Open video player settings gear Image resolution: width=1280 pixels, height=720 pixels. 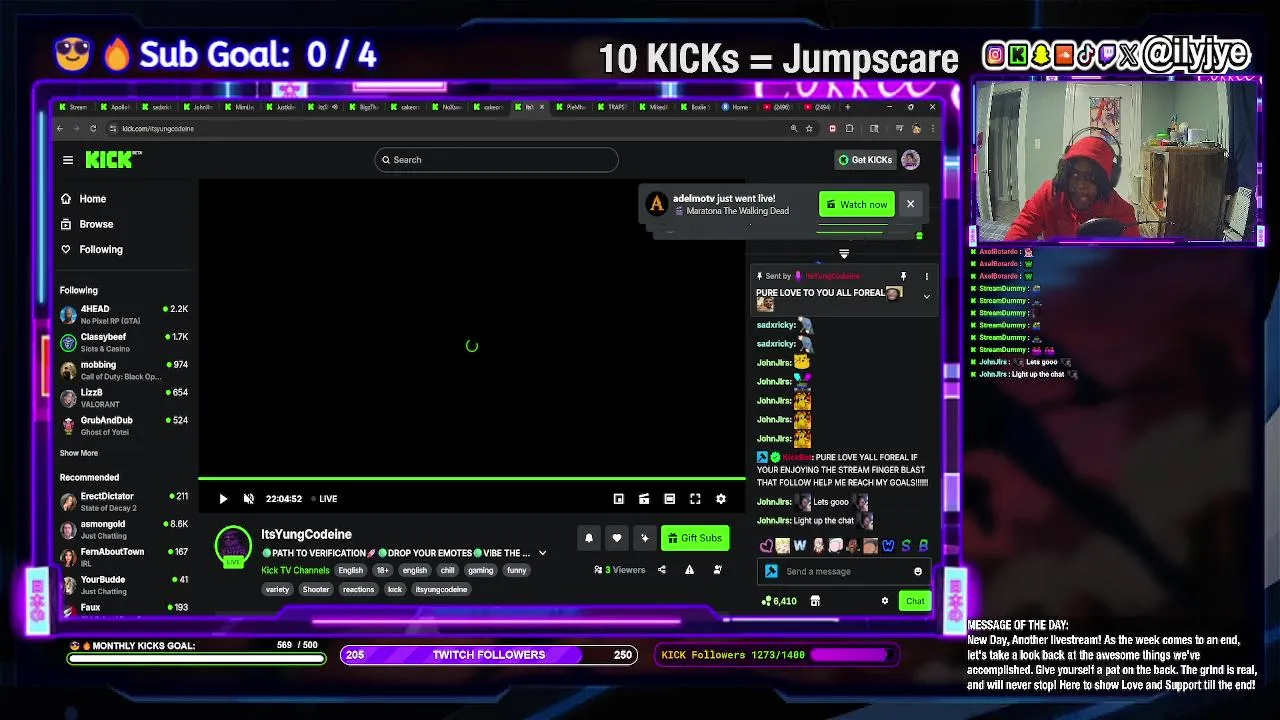point(720,499)
